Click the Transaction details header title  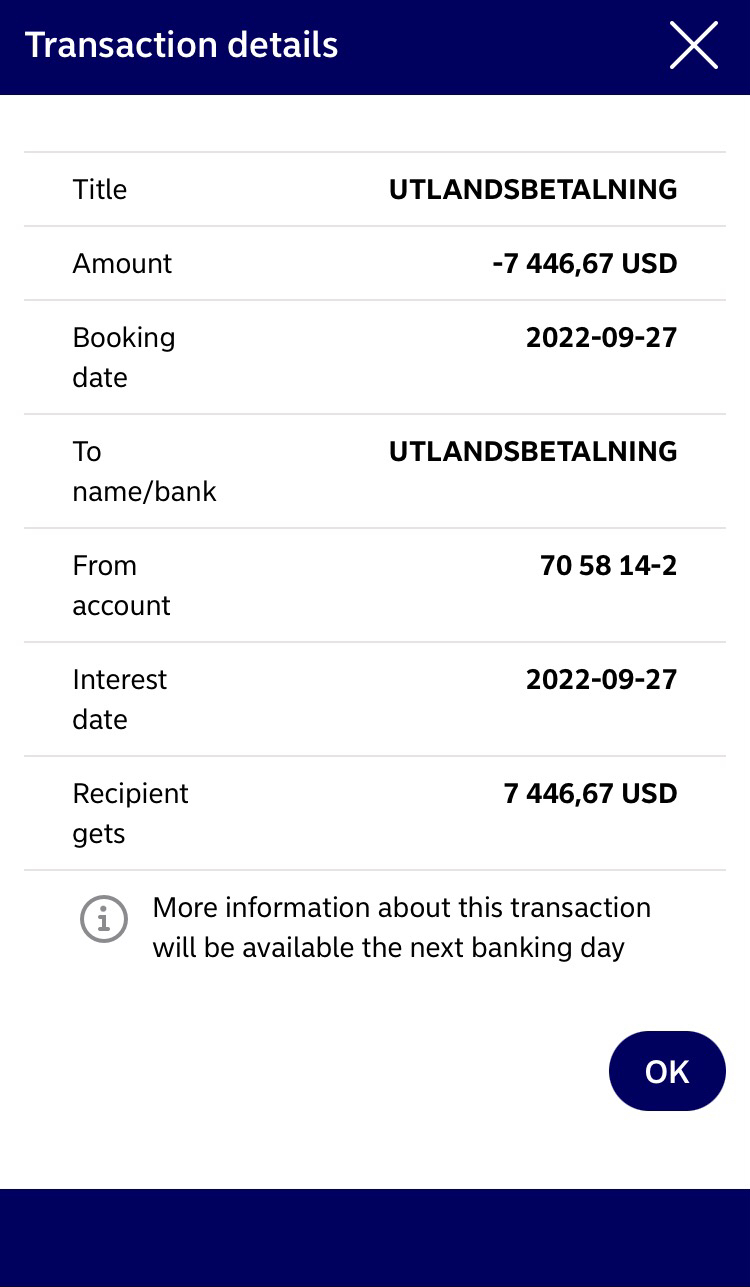coord(181,46)
